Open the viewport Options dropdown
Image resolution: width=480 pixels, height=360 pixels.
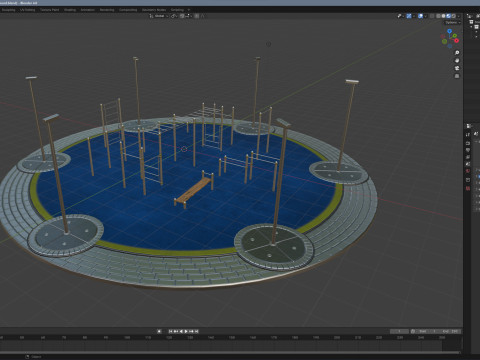(x=452, y=23)
